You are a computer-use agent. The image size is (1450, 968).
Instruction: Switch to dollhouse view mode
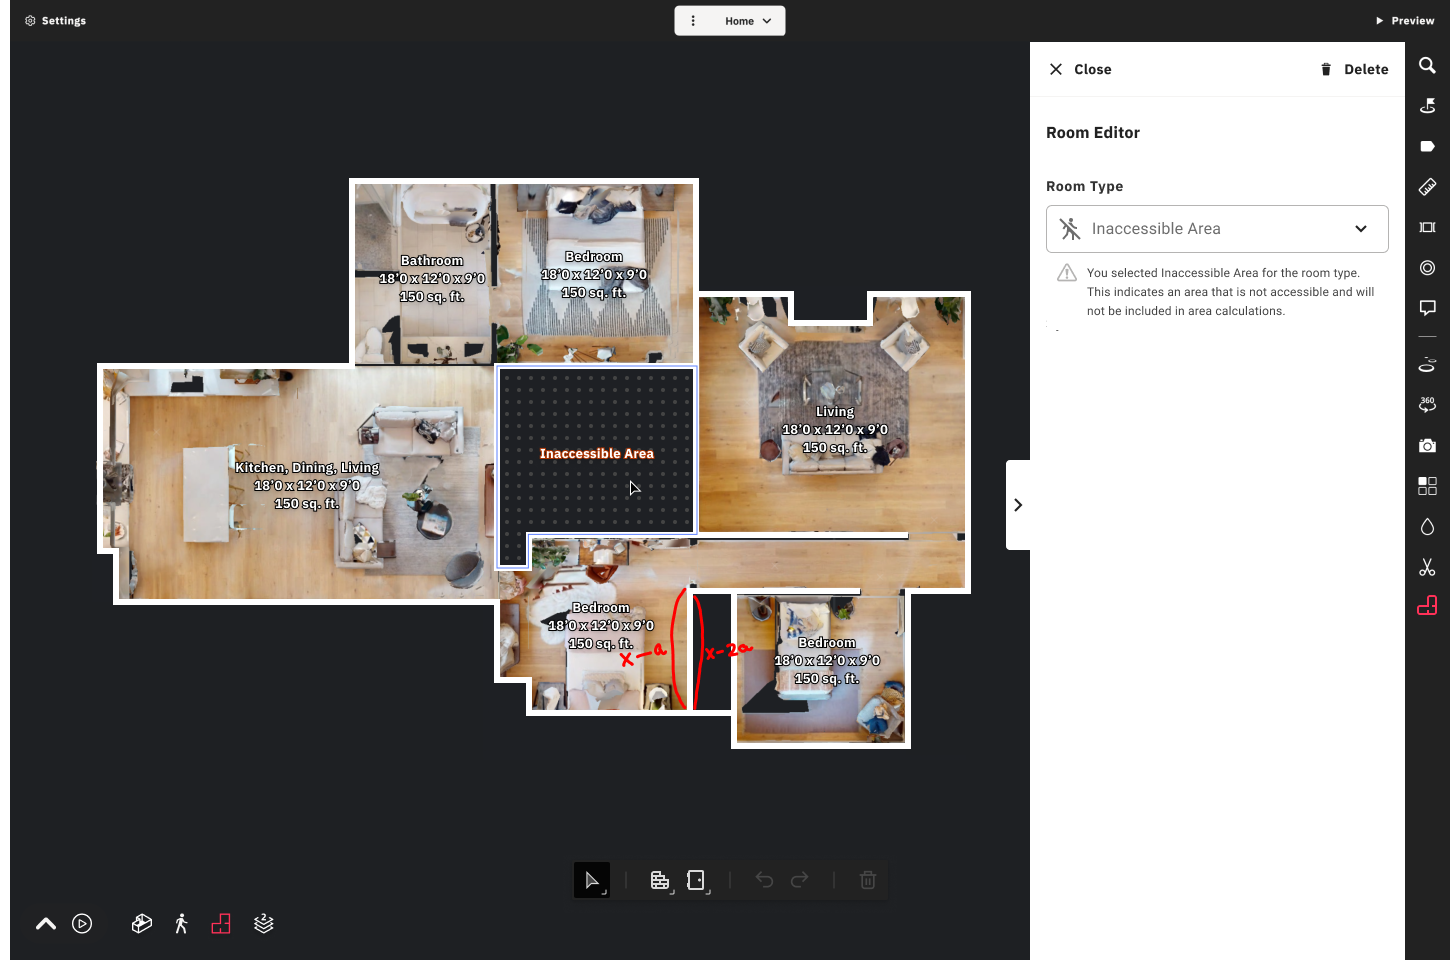(142, 924)
